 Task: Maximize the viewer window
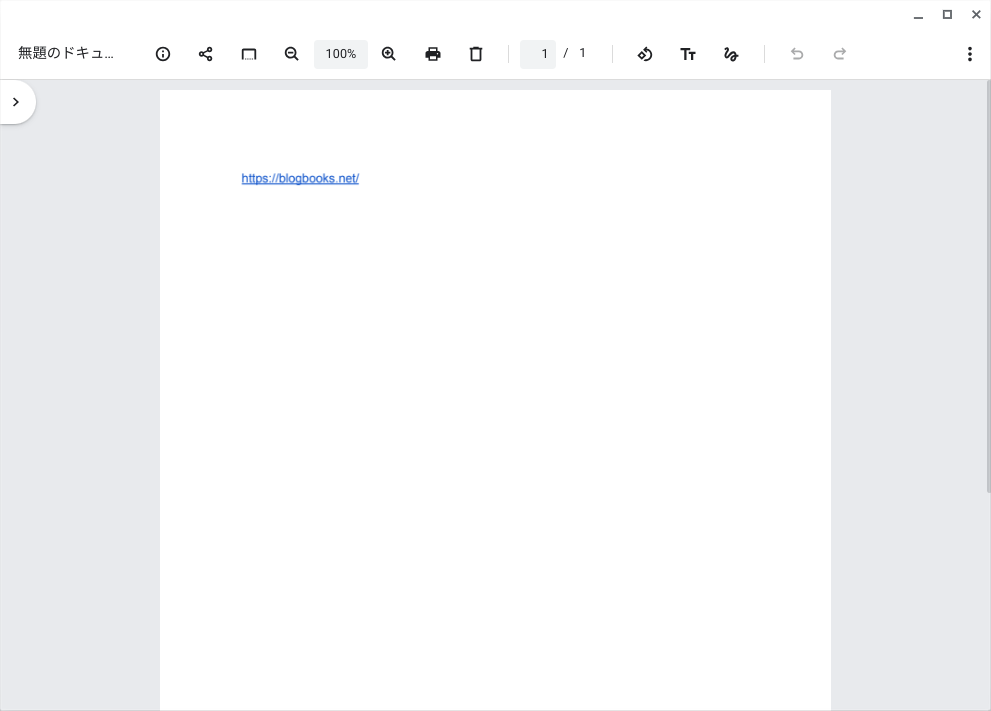tap(947, 15)
